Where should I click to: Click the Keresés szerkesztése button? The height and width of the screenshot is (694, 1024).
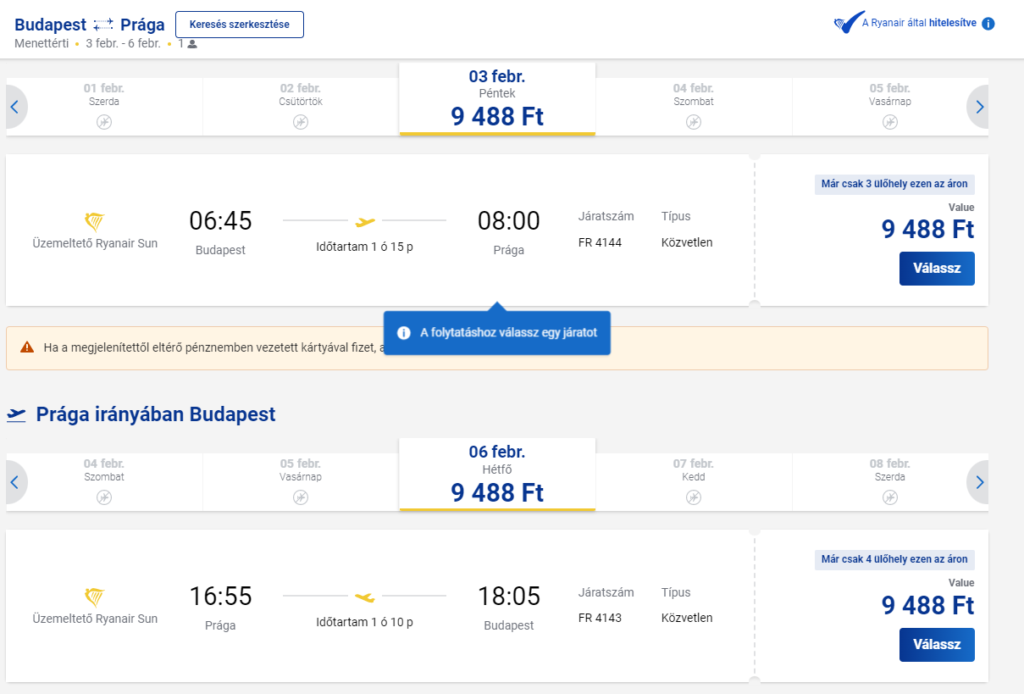click(x=239, y=25)
